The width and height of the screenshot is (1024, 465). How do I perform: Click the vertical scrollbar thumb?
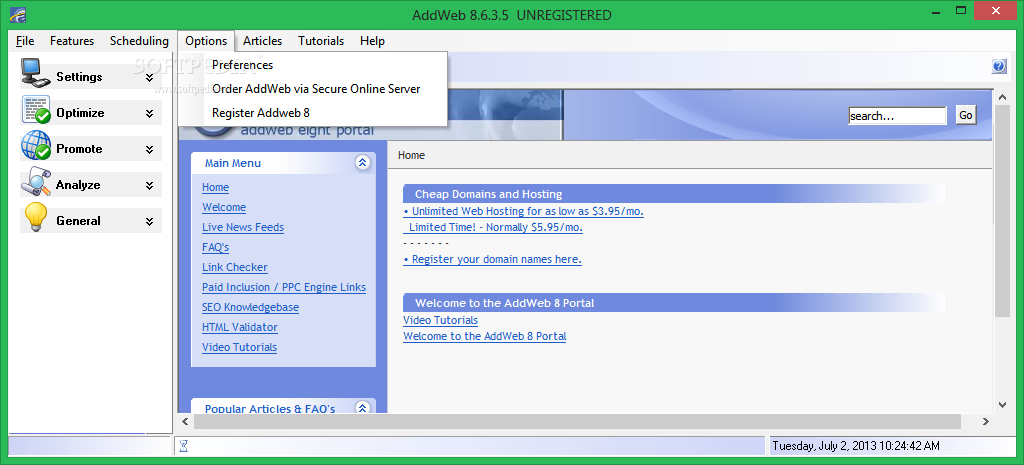1003,210
